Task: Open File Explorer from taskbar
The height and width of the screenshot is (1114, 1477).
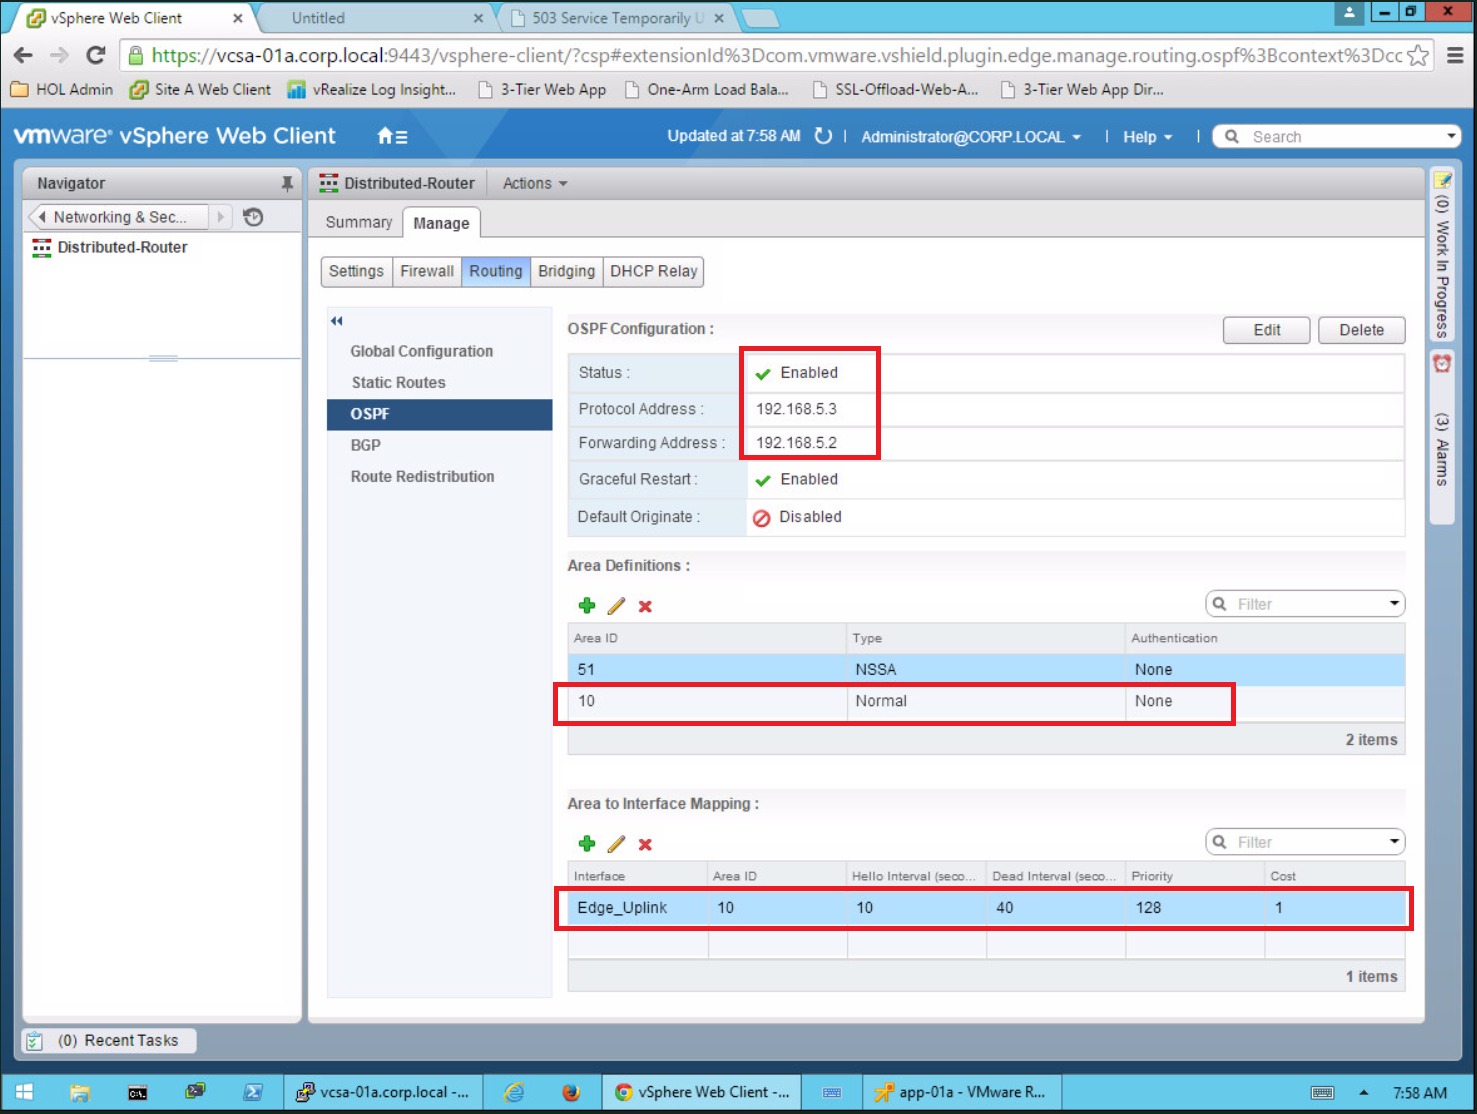Action: pos(80,1092)
